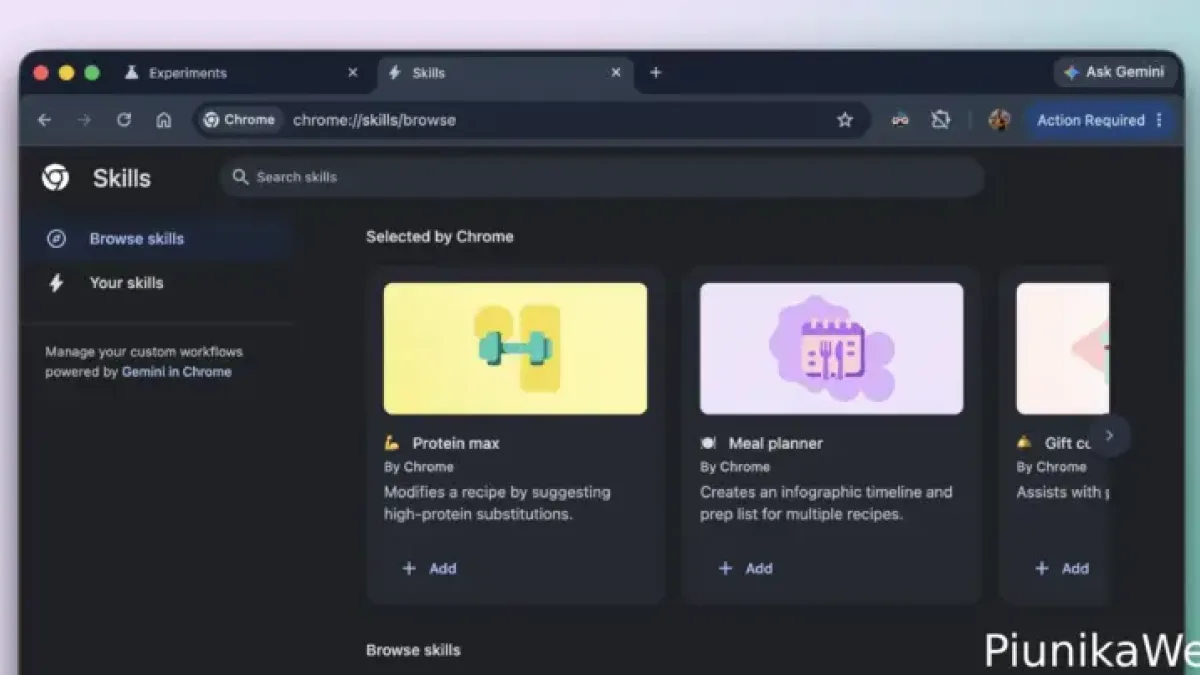Open the incognito-style glasses extension icon

[900, 120]
